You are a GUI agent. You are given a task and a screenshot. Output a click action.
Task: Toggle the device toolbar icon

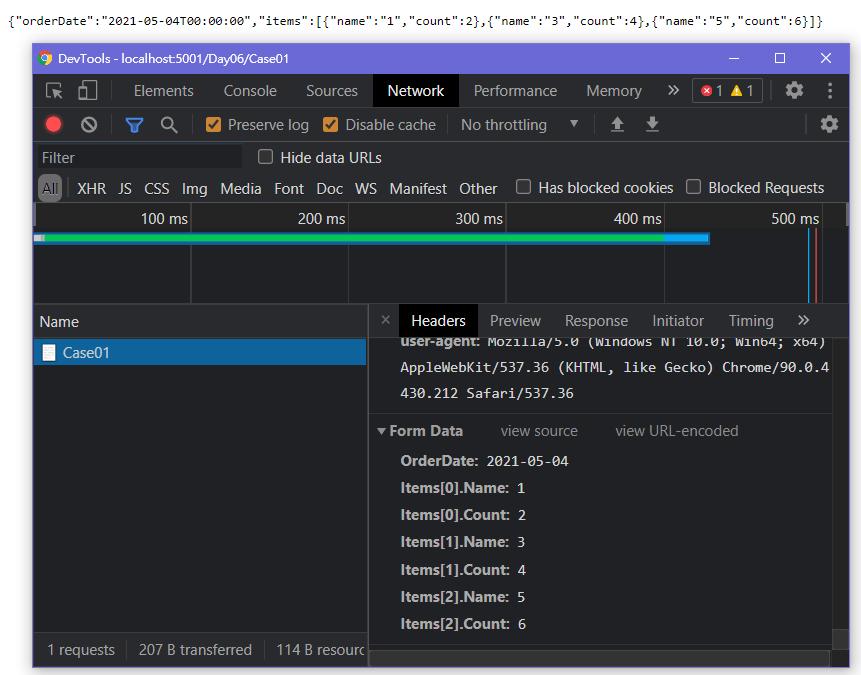[88, 91]
